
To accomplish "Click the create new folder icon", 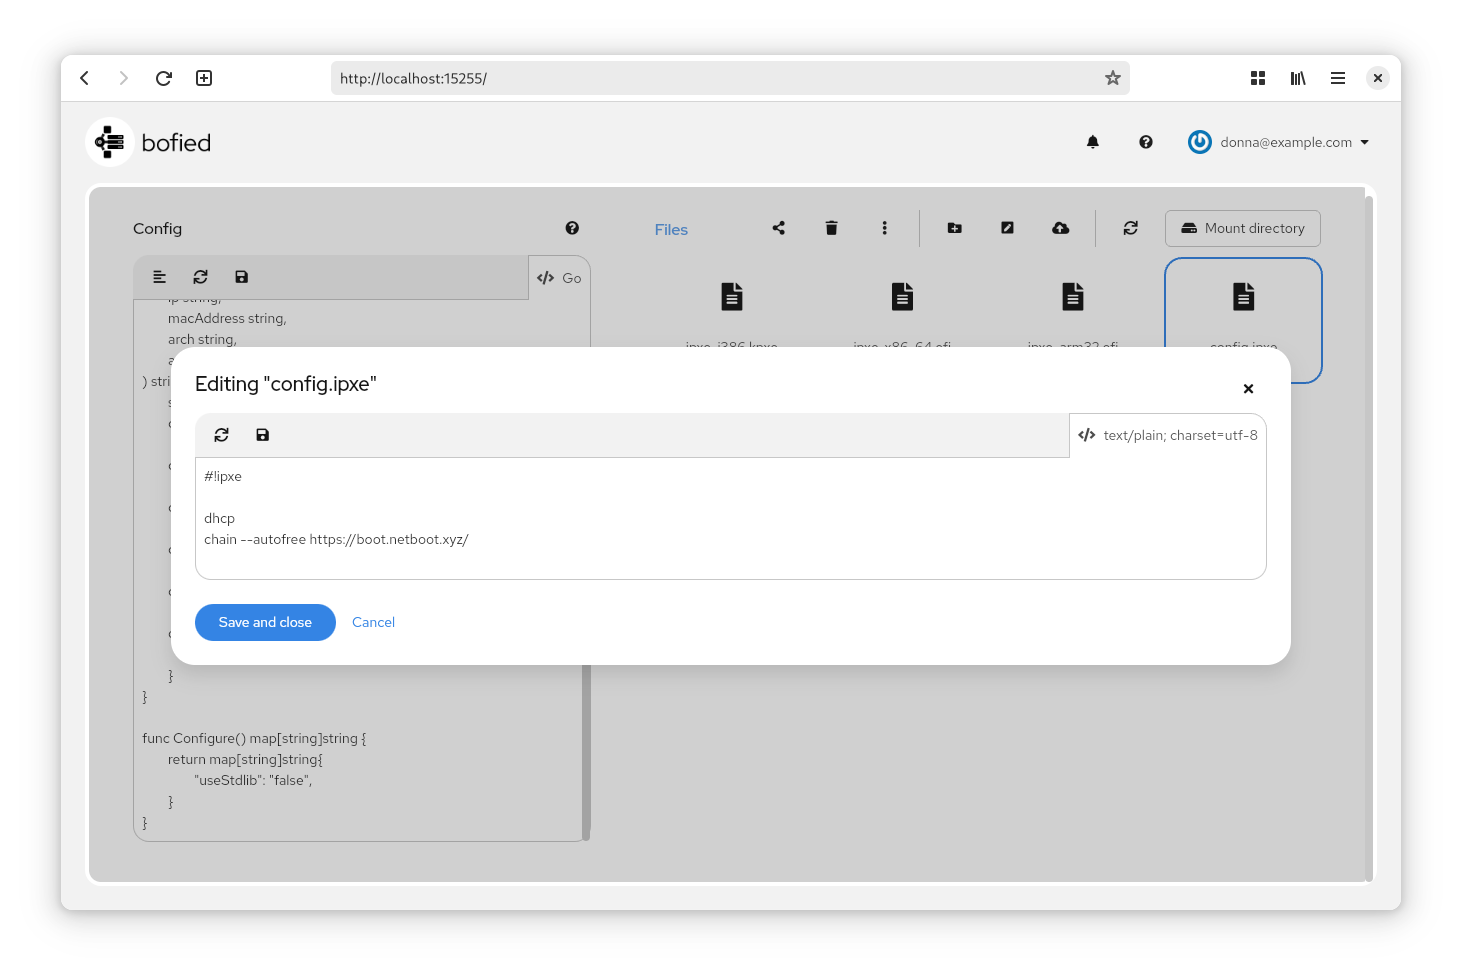I will 954,228.
